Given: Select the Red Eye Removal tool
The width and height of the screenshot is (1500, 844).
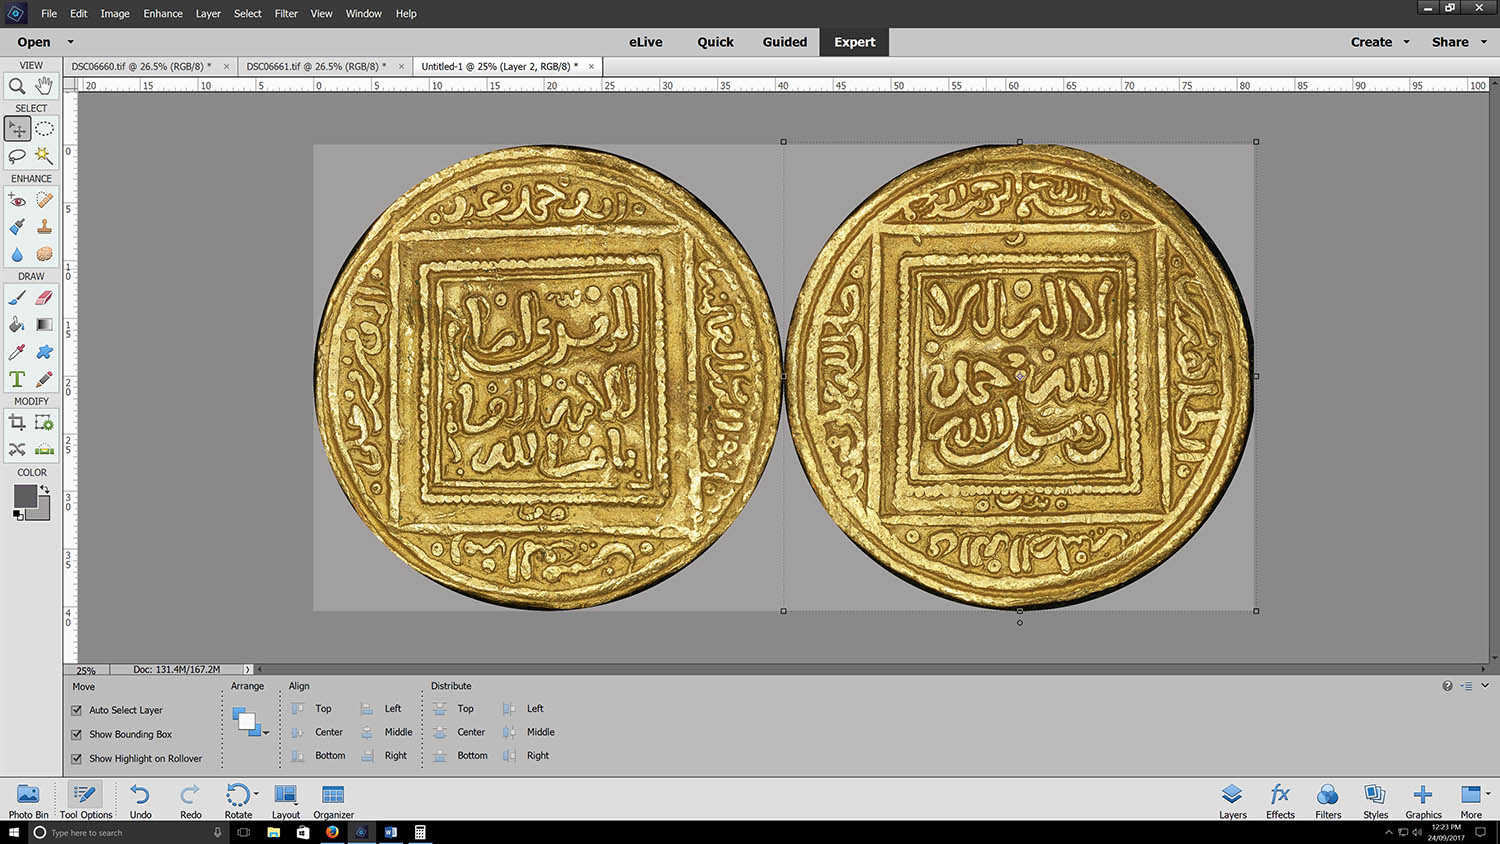Looking at the screenshot, I should (17, 200).
